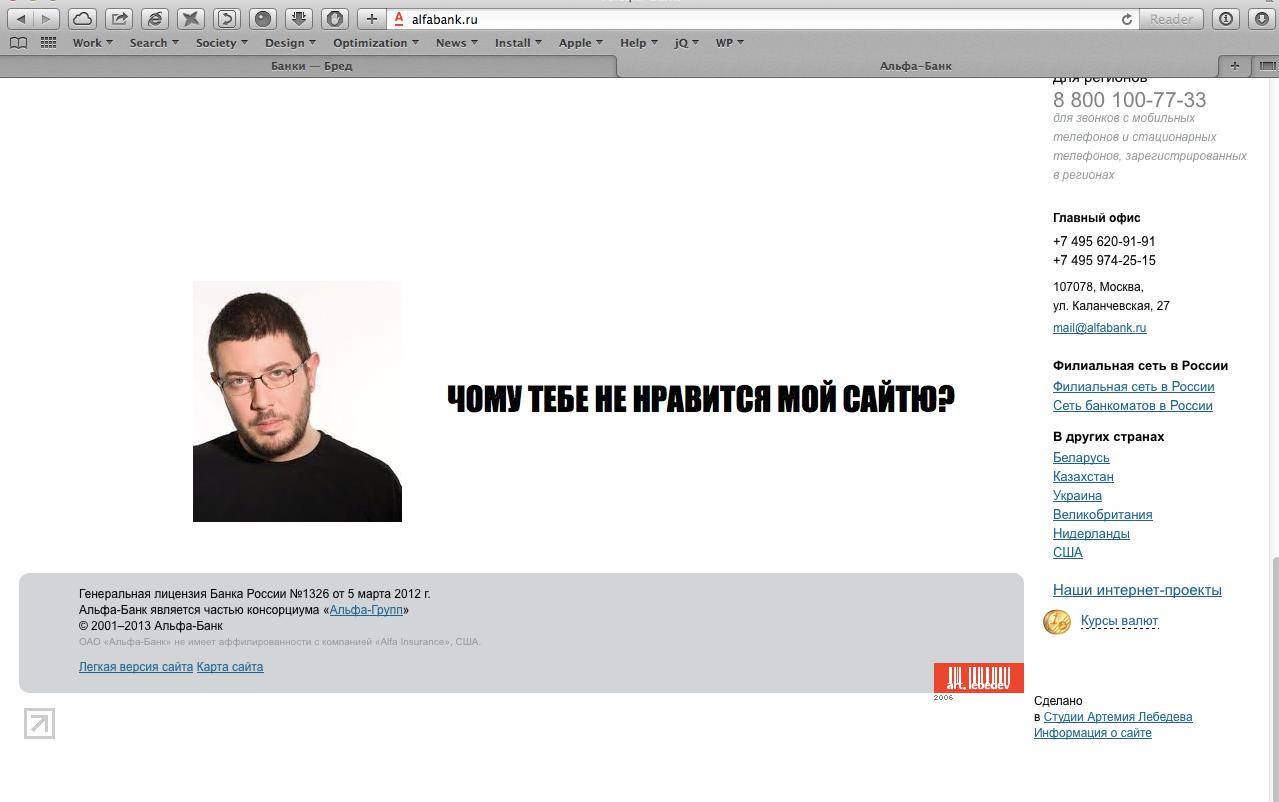Go forward with the forward arrow
The width and height of the screenshot is (1279, 802).
tap(46, 19)
